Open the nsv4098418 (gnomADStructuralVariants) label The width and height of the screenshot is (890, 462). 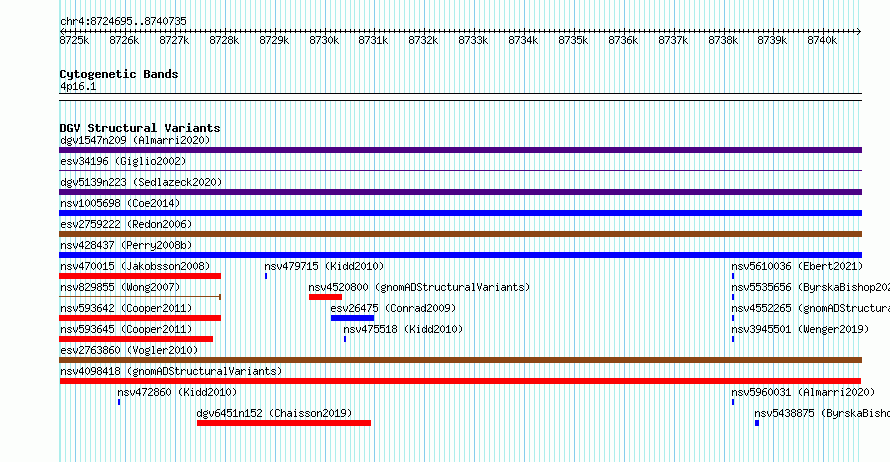pos(171,371)
